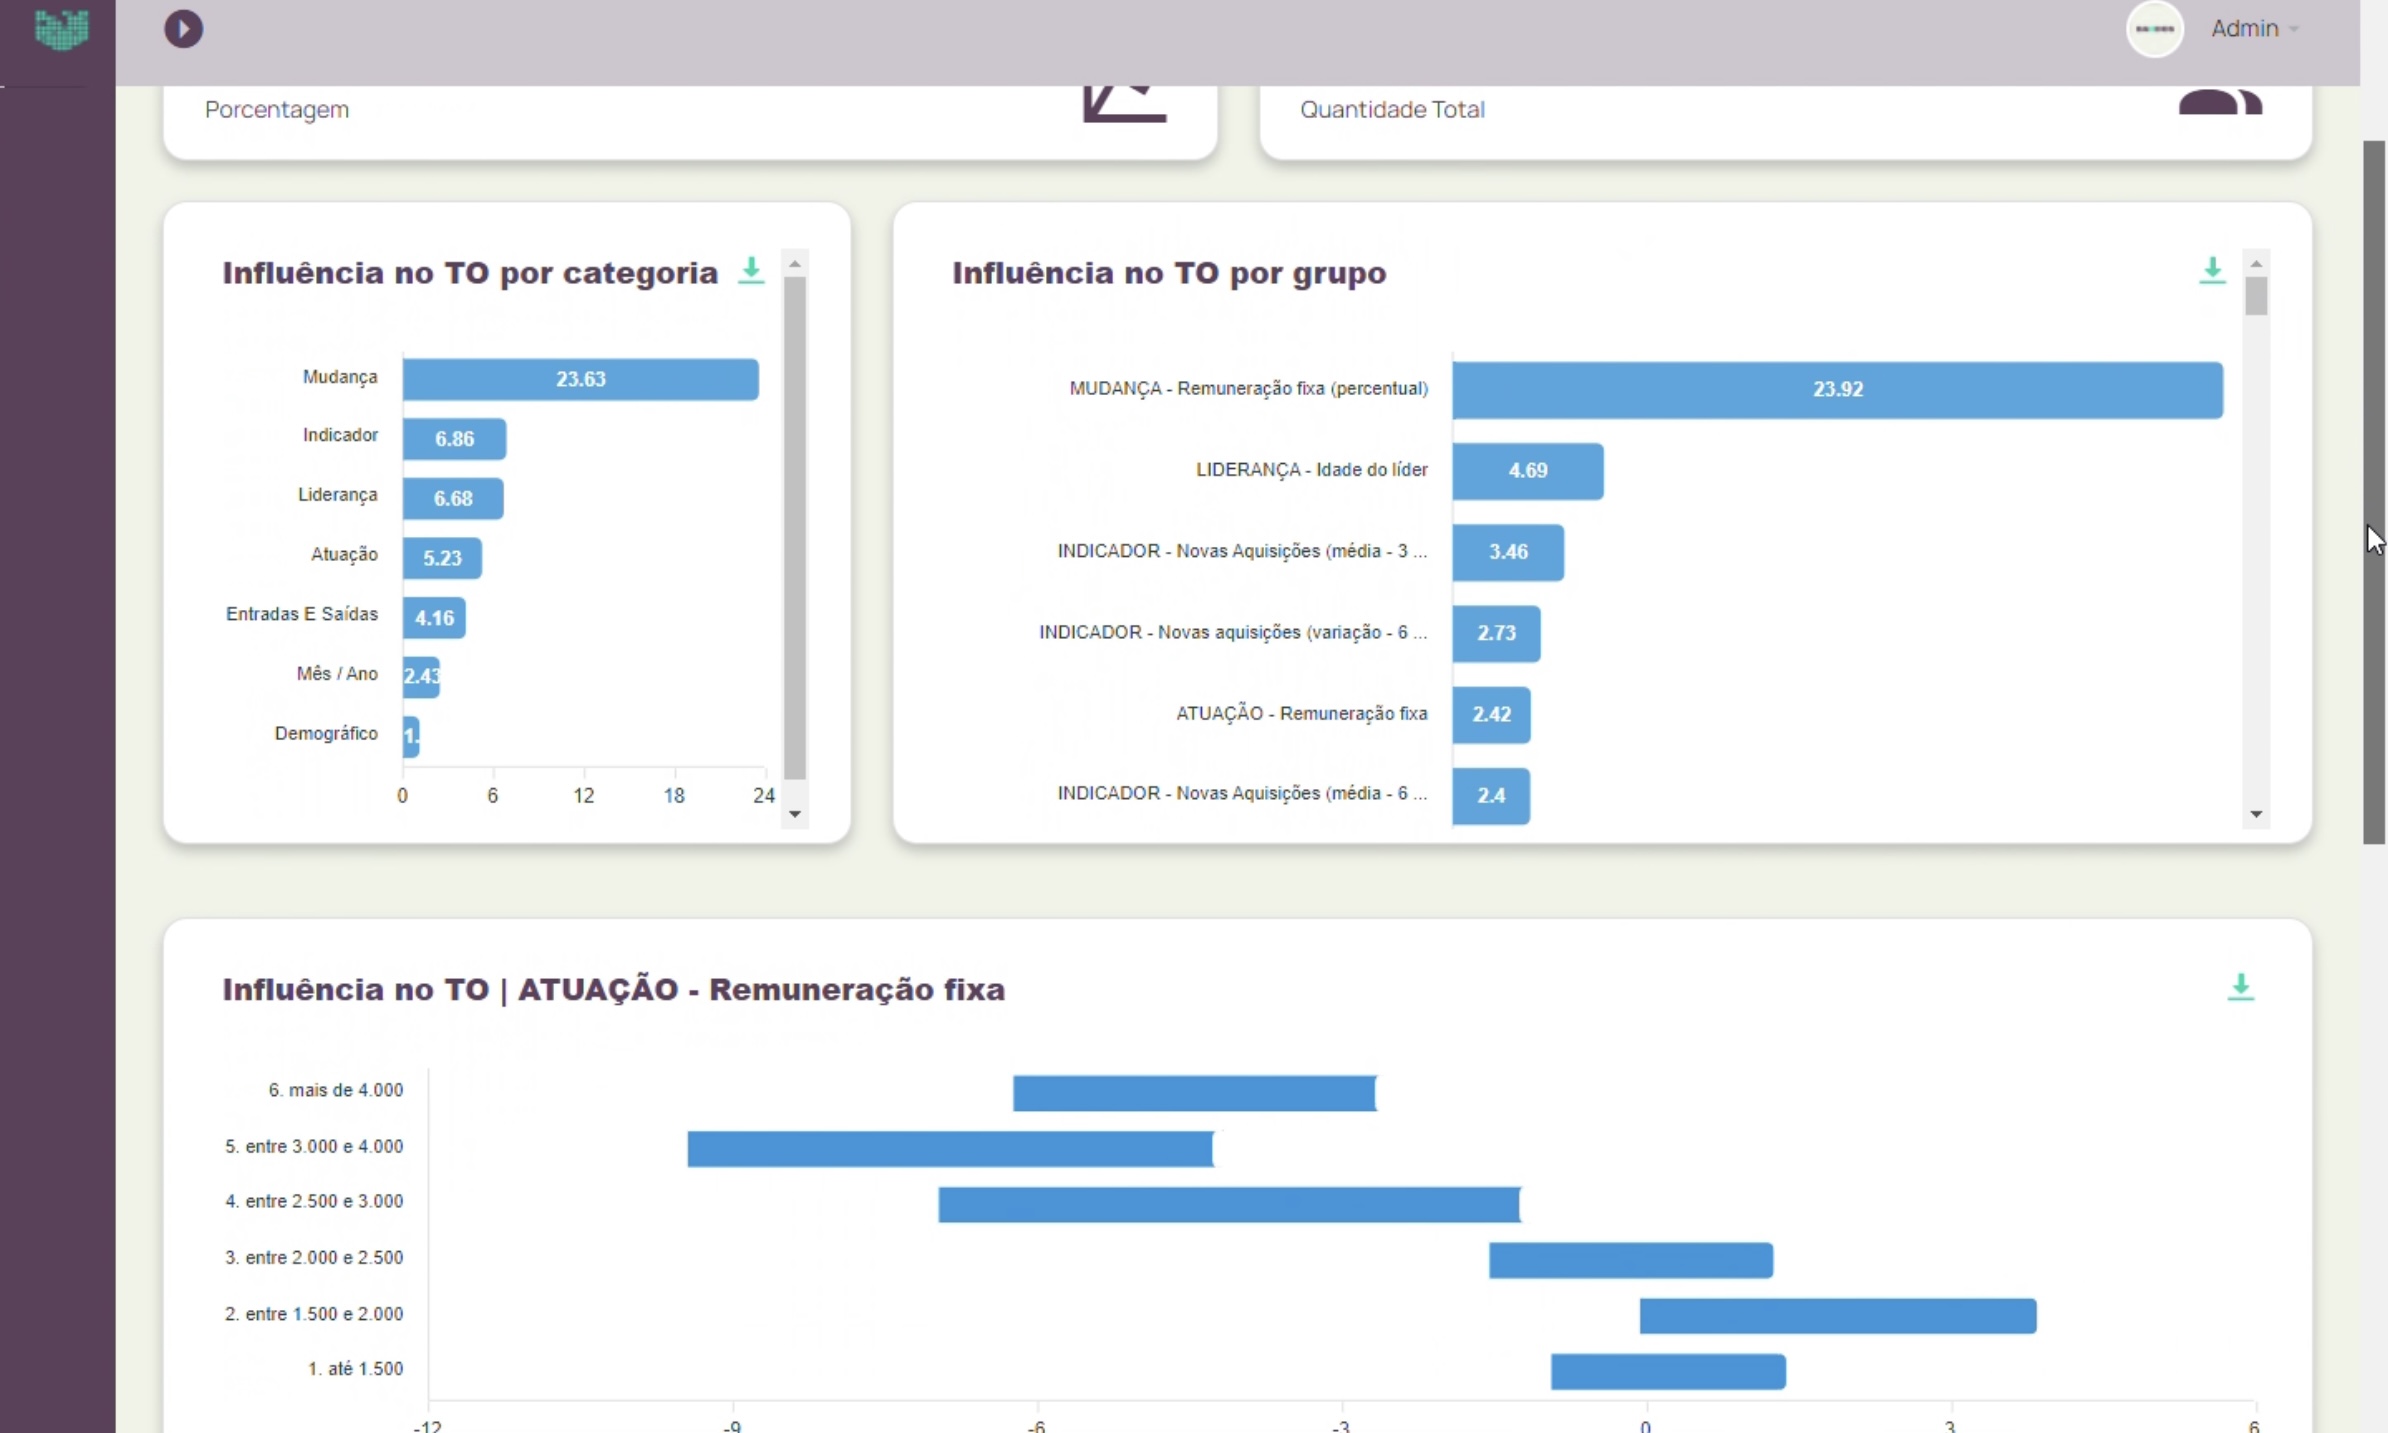Click the MUDANÇA Remuneração fixa percentual bar
The height and width of the screenshot is (1433, 2388).
click(x=1836, y=390)
